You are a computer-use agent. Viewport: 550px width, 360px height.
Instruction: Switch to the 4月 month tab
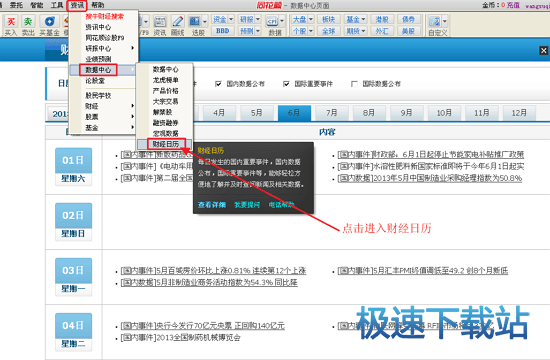coord(219,113)
